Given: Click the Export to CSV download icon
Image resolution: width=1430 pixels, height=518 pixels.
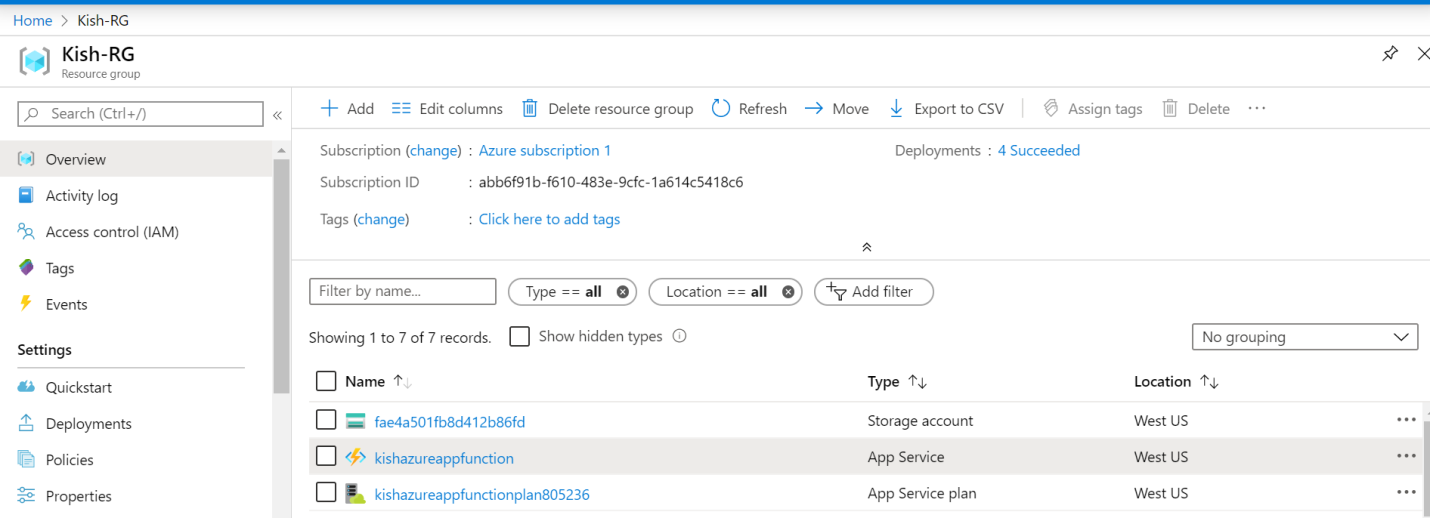Looking at the screenshot, I should (896, 108).
